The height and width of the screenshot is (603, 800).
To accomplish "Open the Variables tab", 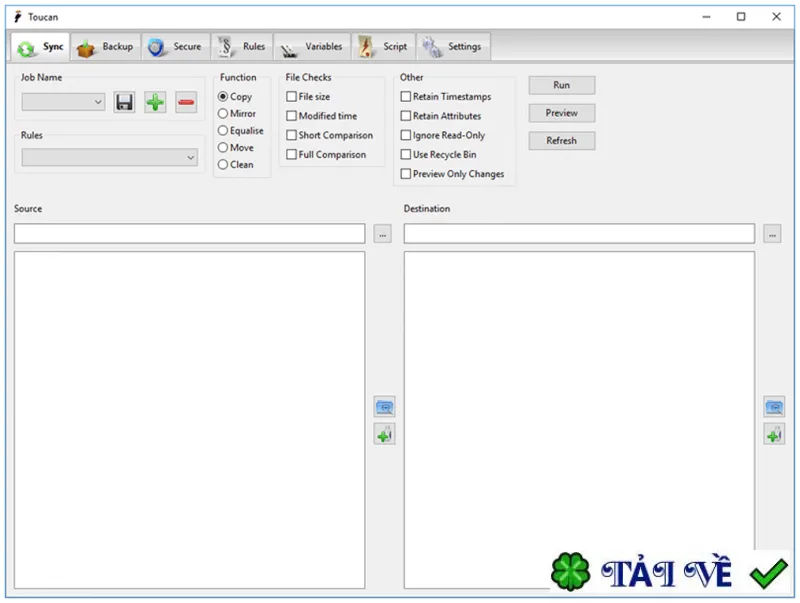I will click(312, 47).
